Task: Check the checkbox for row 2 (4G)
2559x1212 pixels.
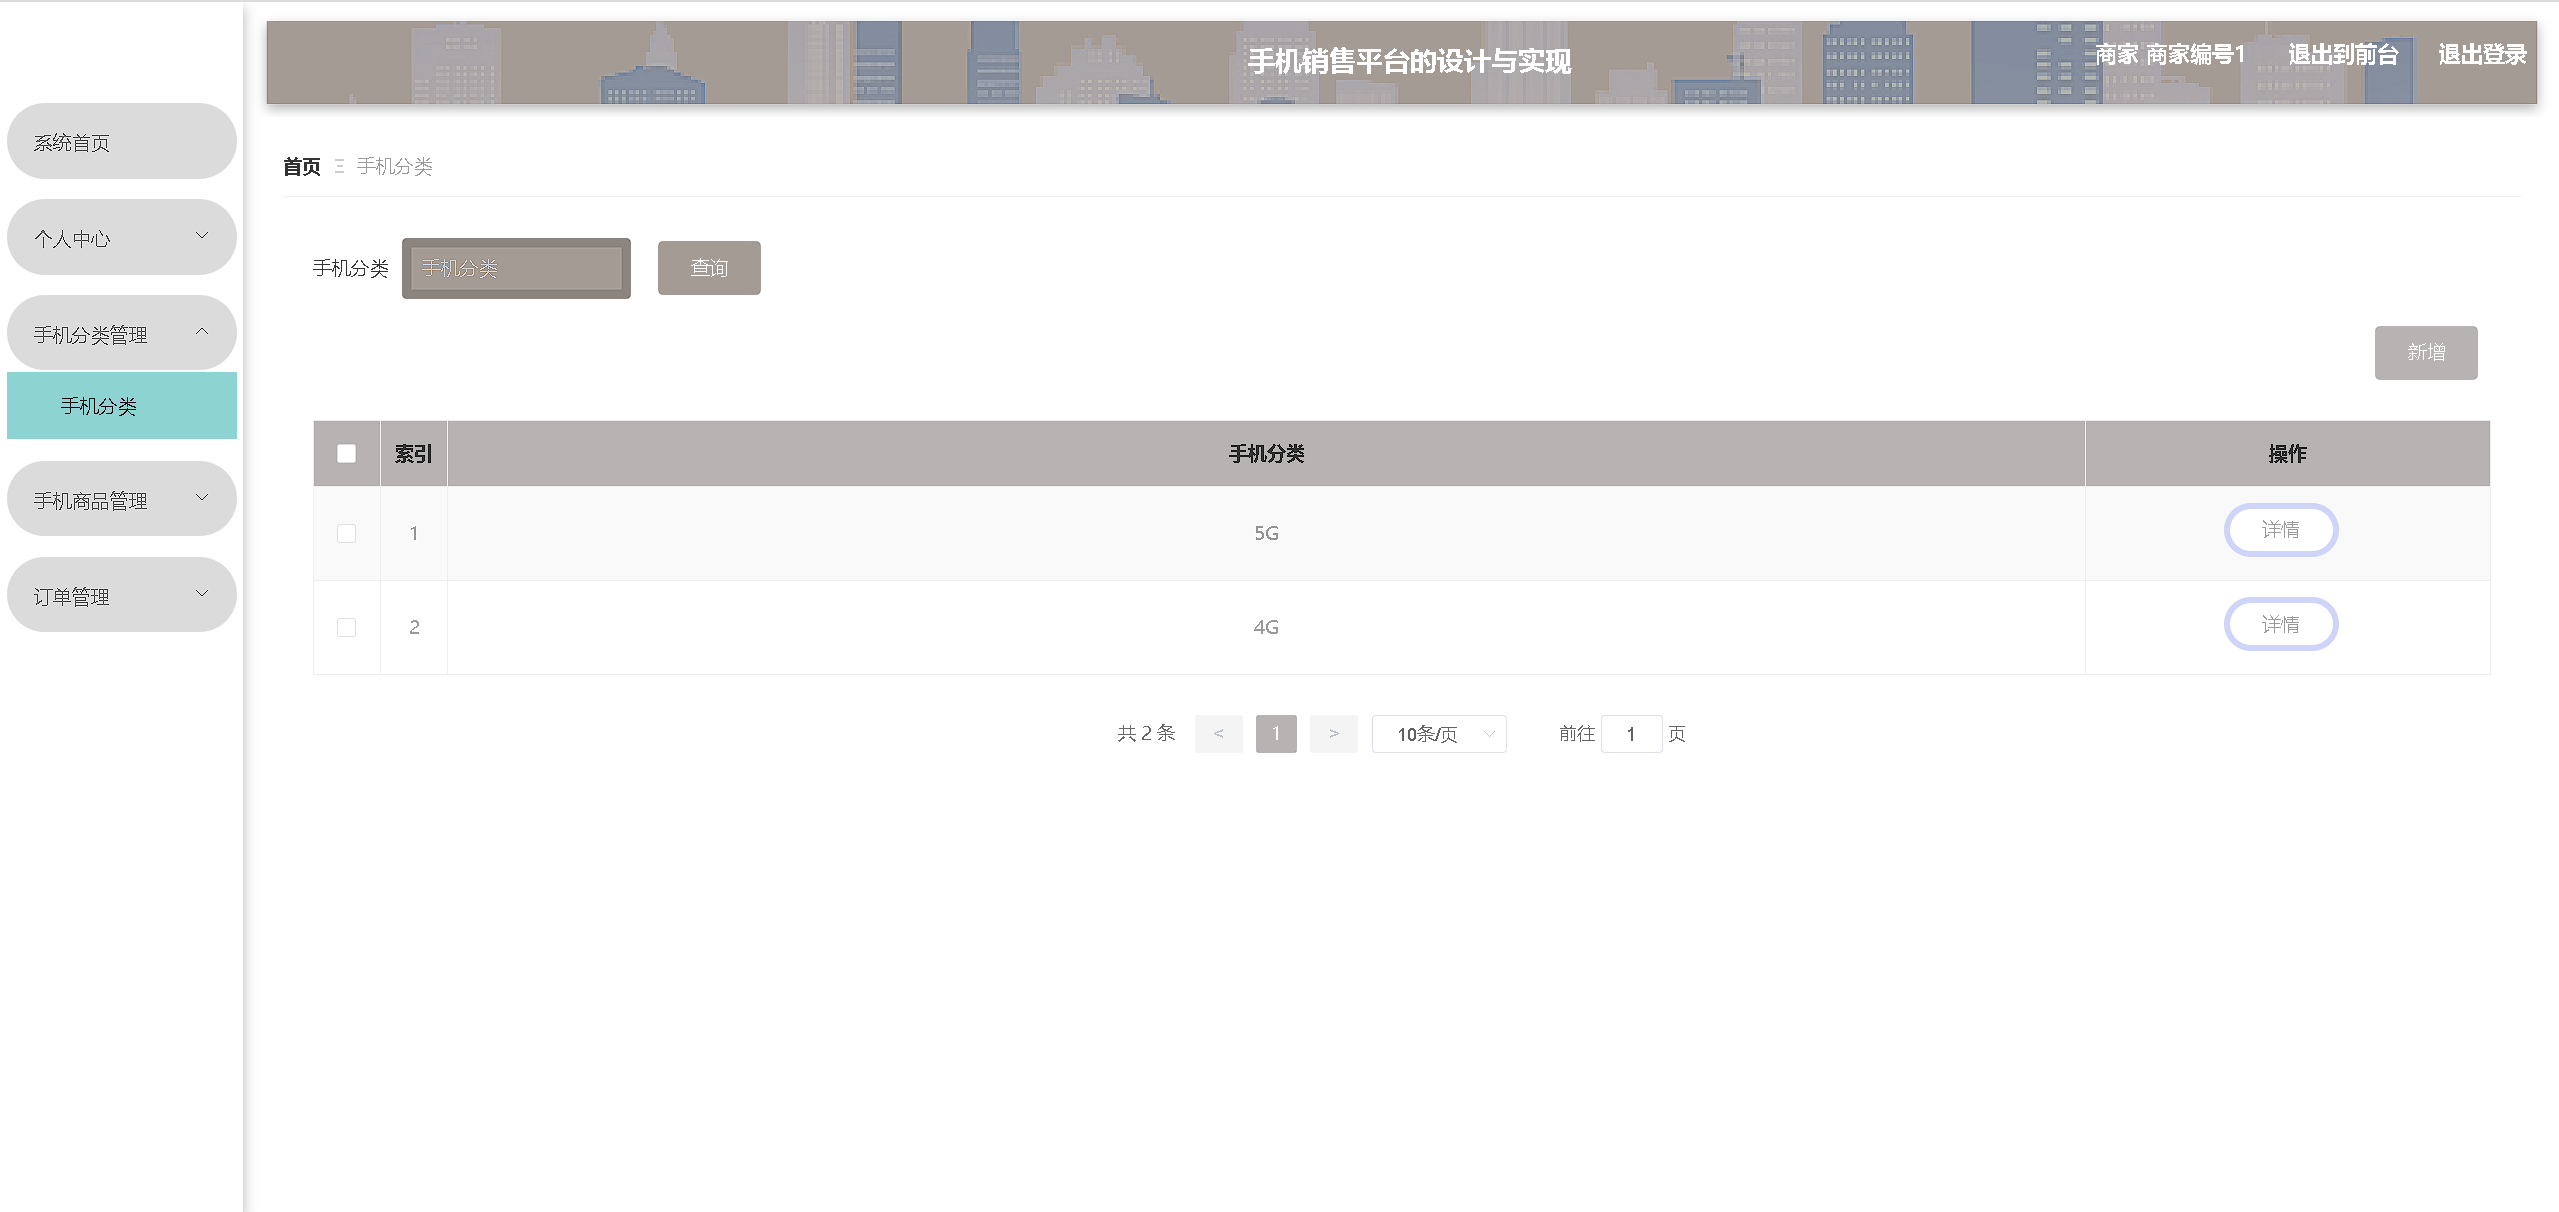Action: pos(347,628)
